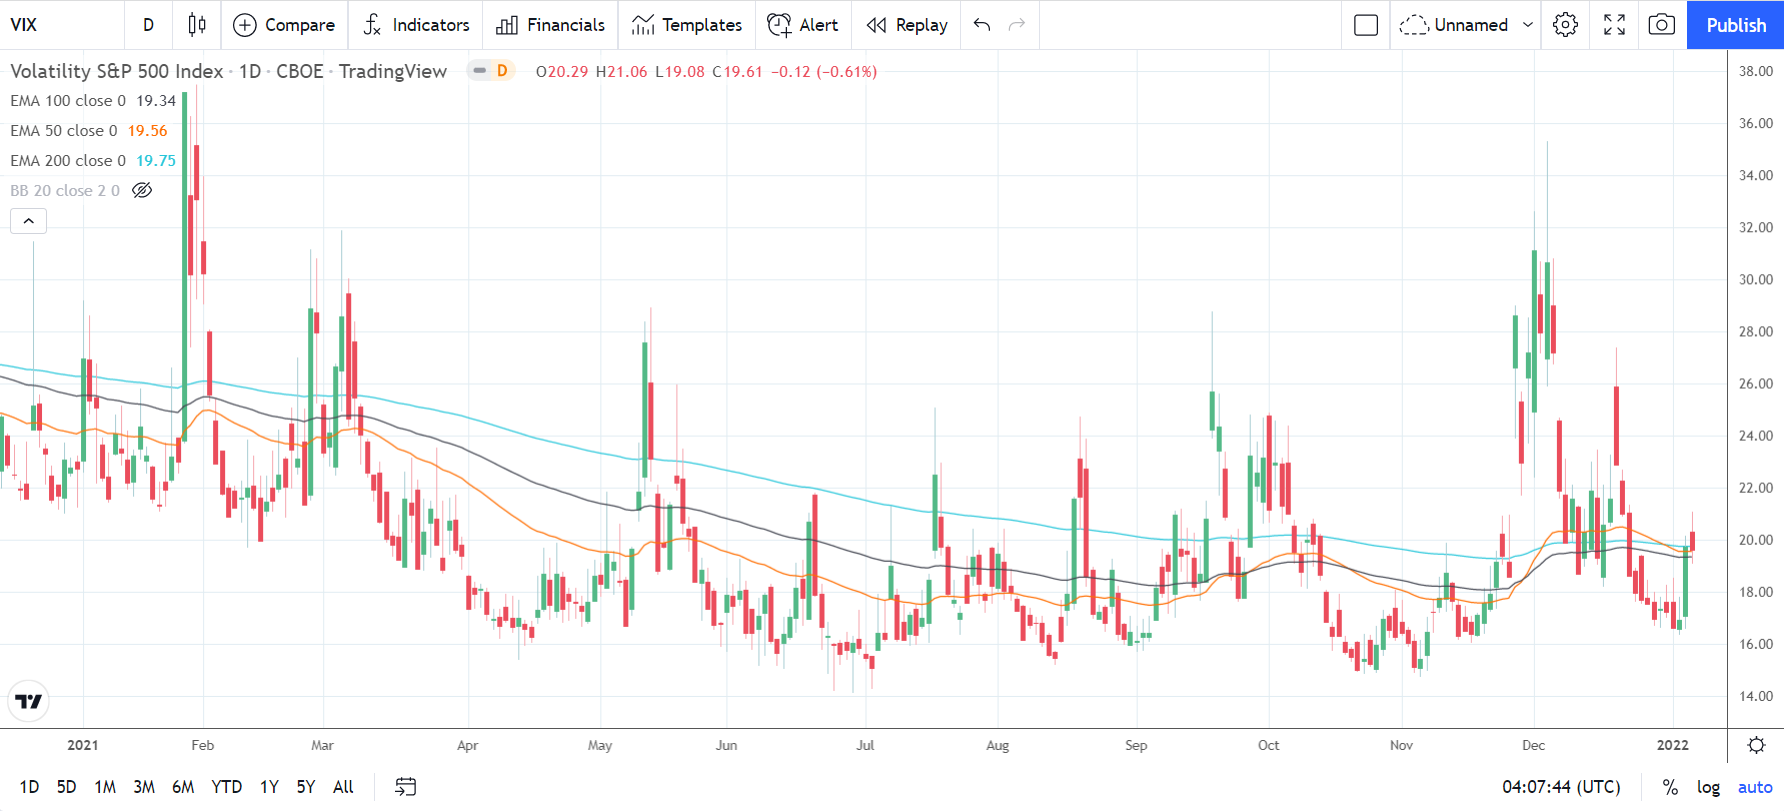
Task: Open indicator Templates
Action: click(687, 25)
